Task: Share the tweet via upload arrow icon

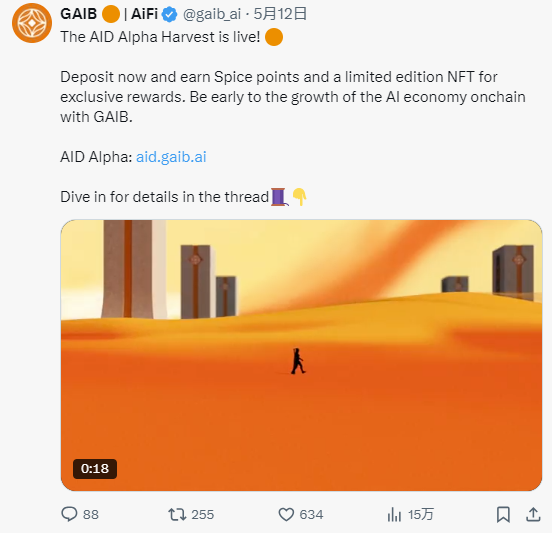Action: point(533,514)
